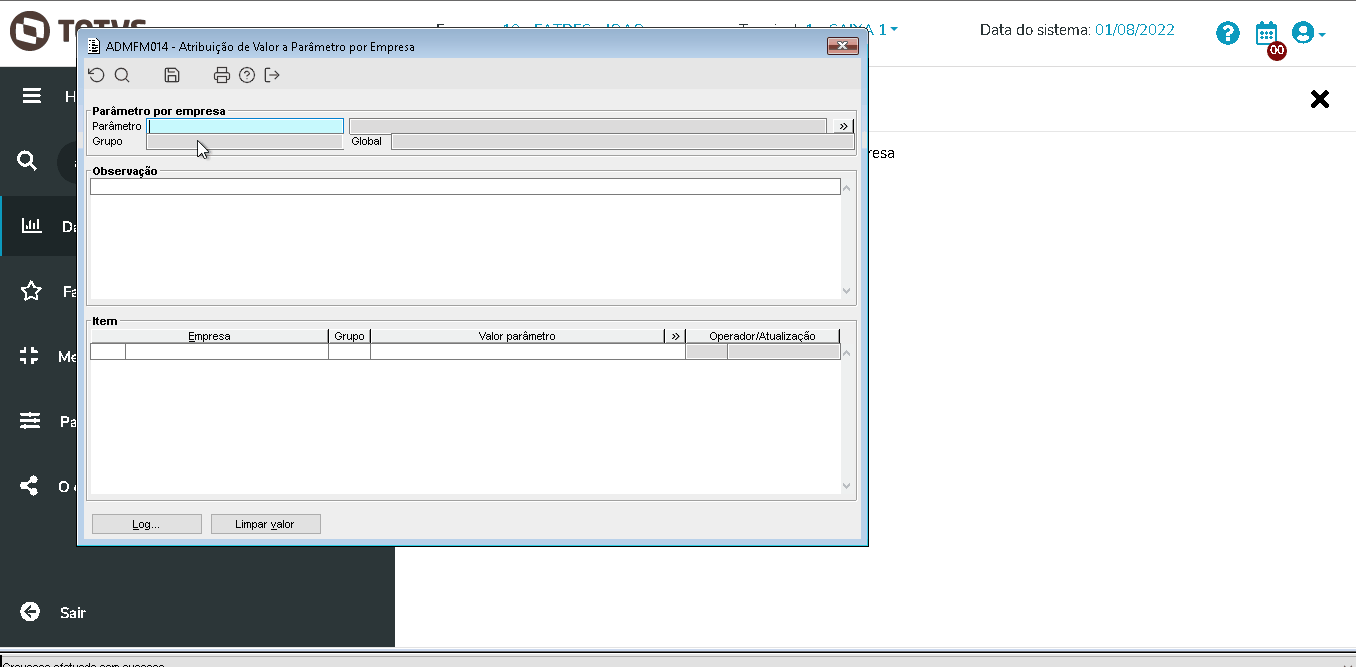The height and width of the screenshot is (667, 1356).
Task: Click the sidebar search magnifier icon
Action: pyautogui.click(x=27, y=161)
